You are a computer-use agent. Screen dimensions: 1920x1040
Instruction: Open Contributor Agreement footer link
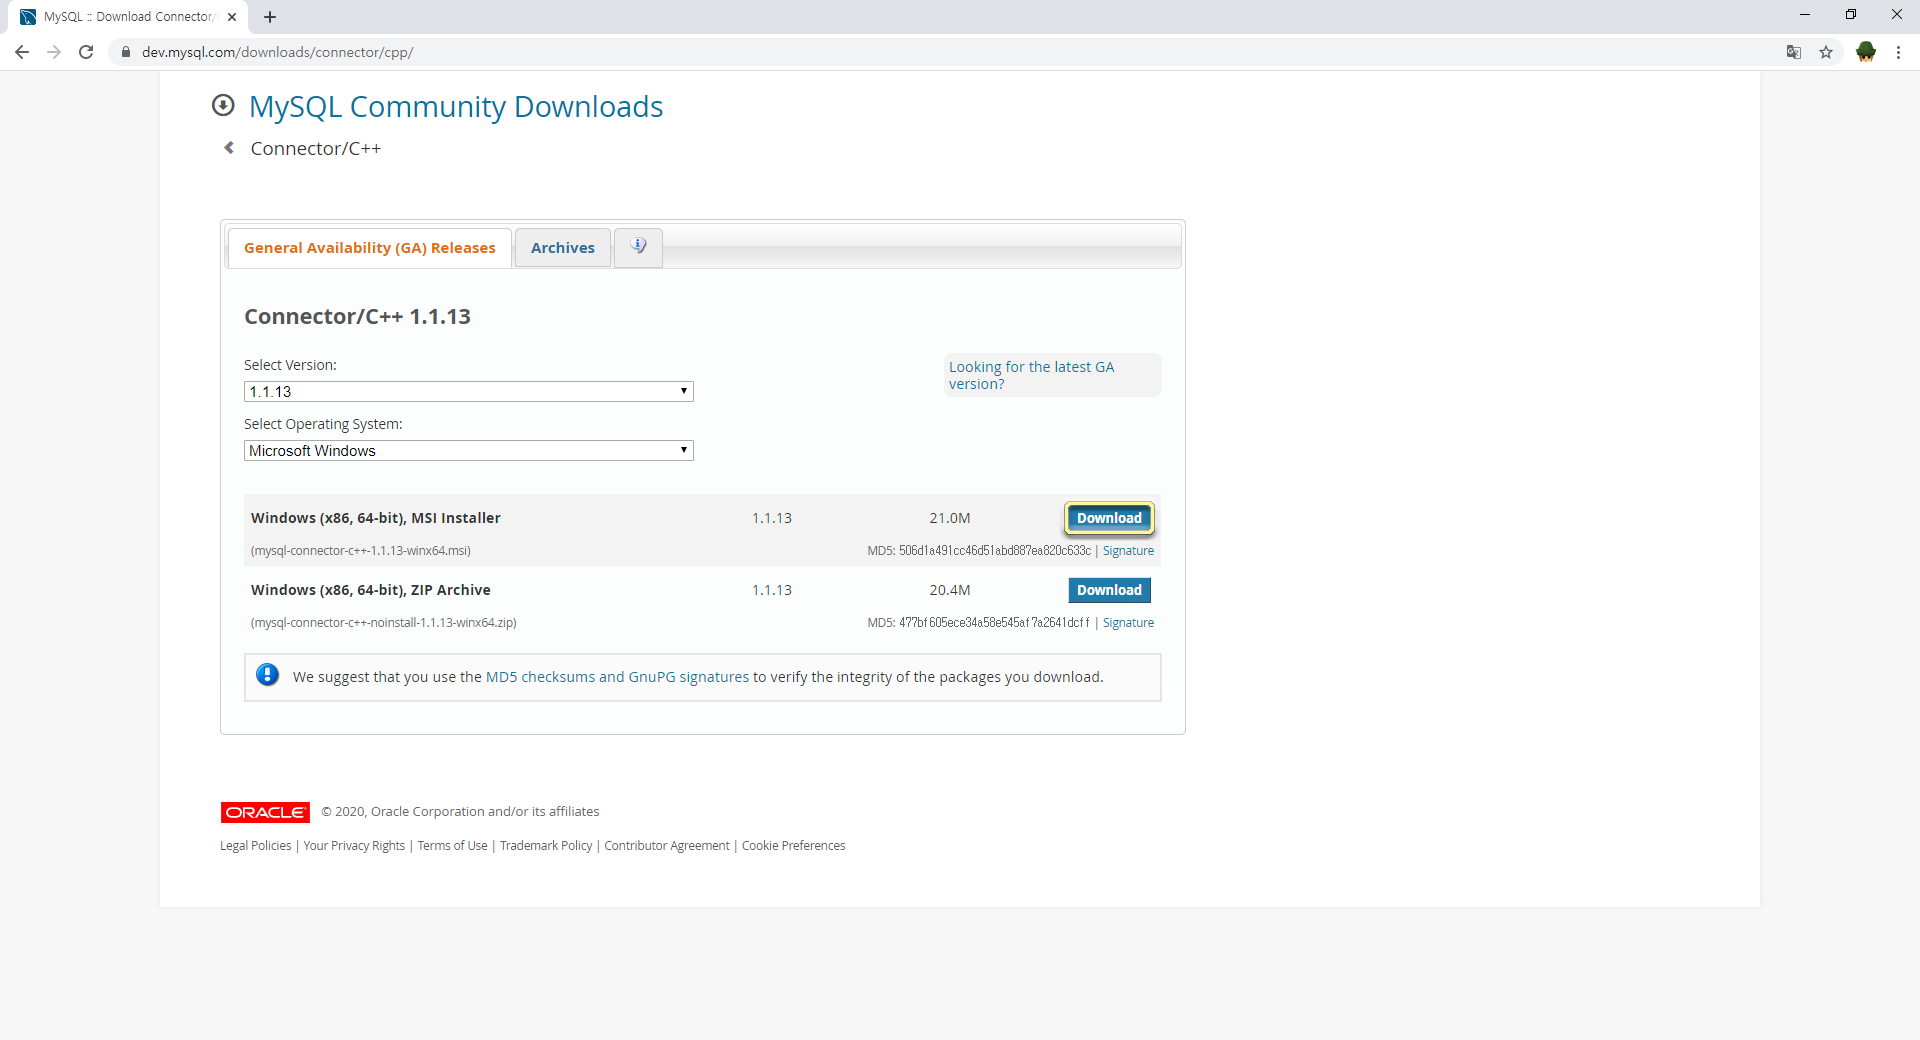click(667, 846)
